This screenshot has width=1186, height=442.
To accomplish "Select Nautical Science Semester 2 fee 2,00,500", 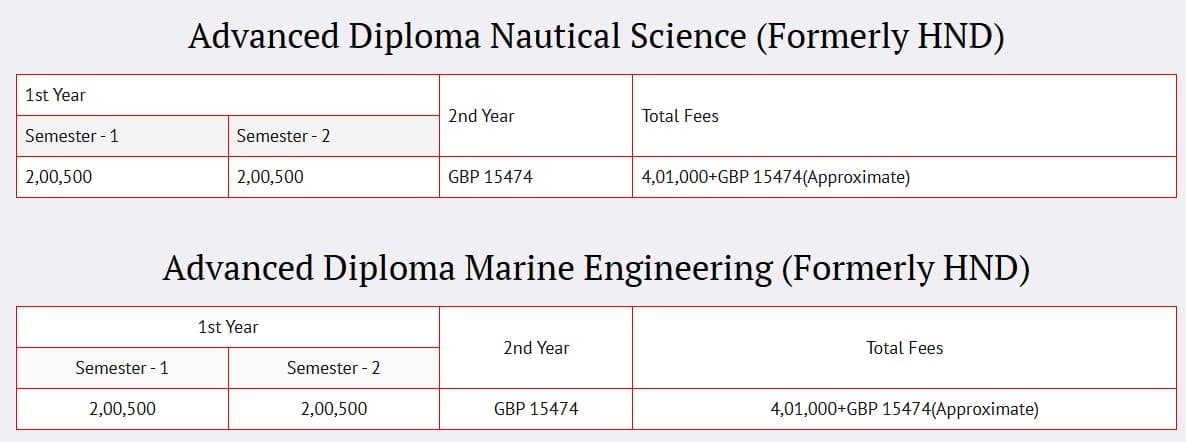I will click(x=270, y=177).
